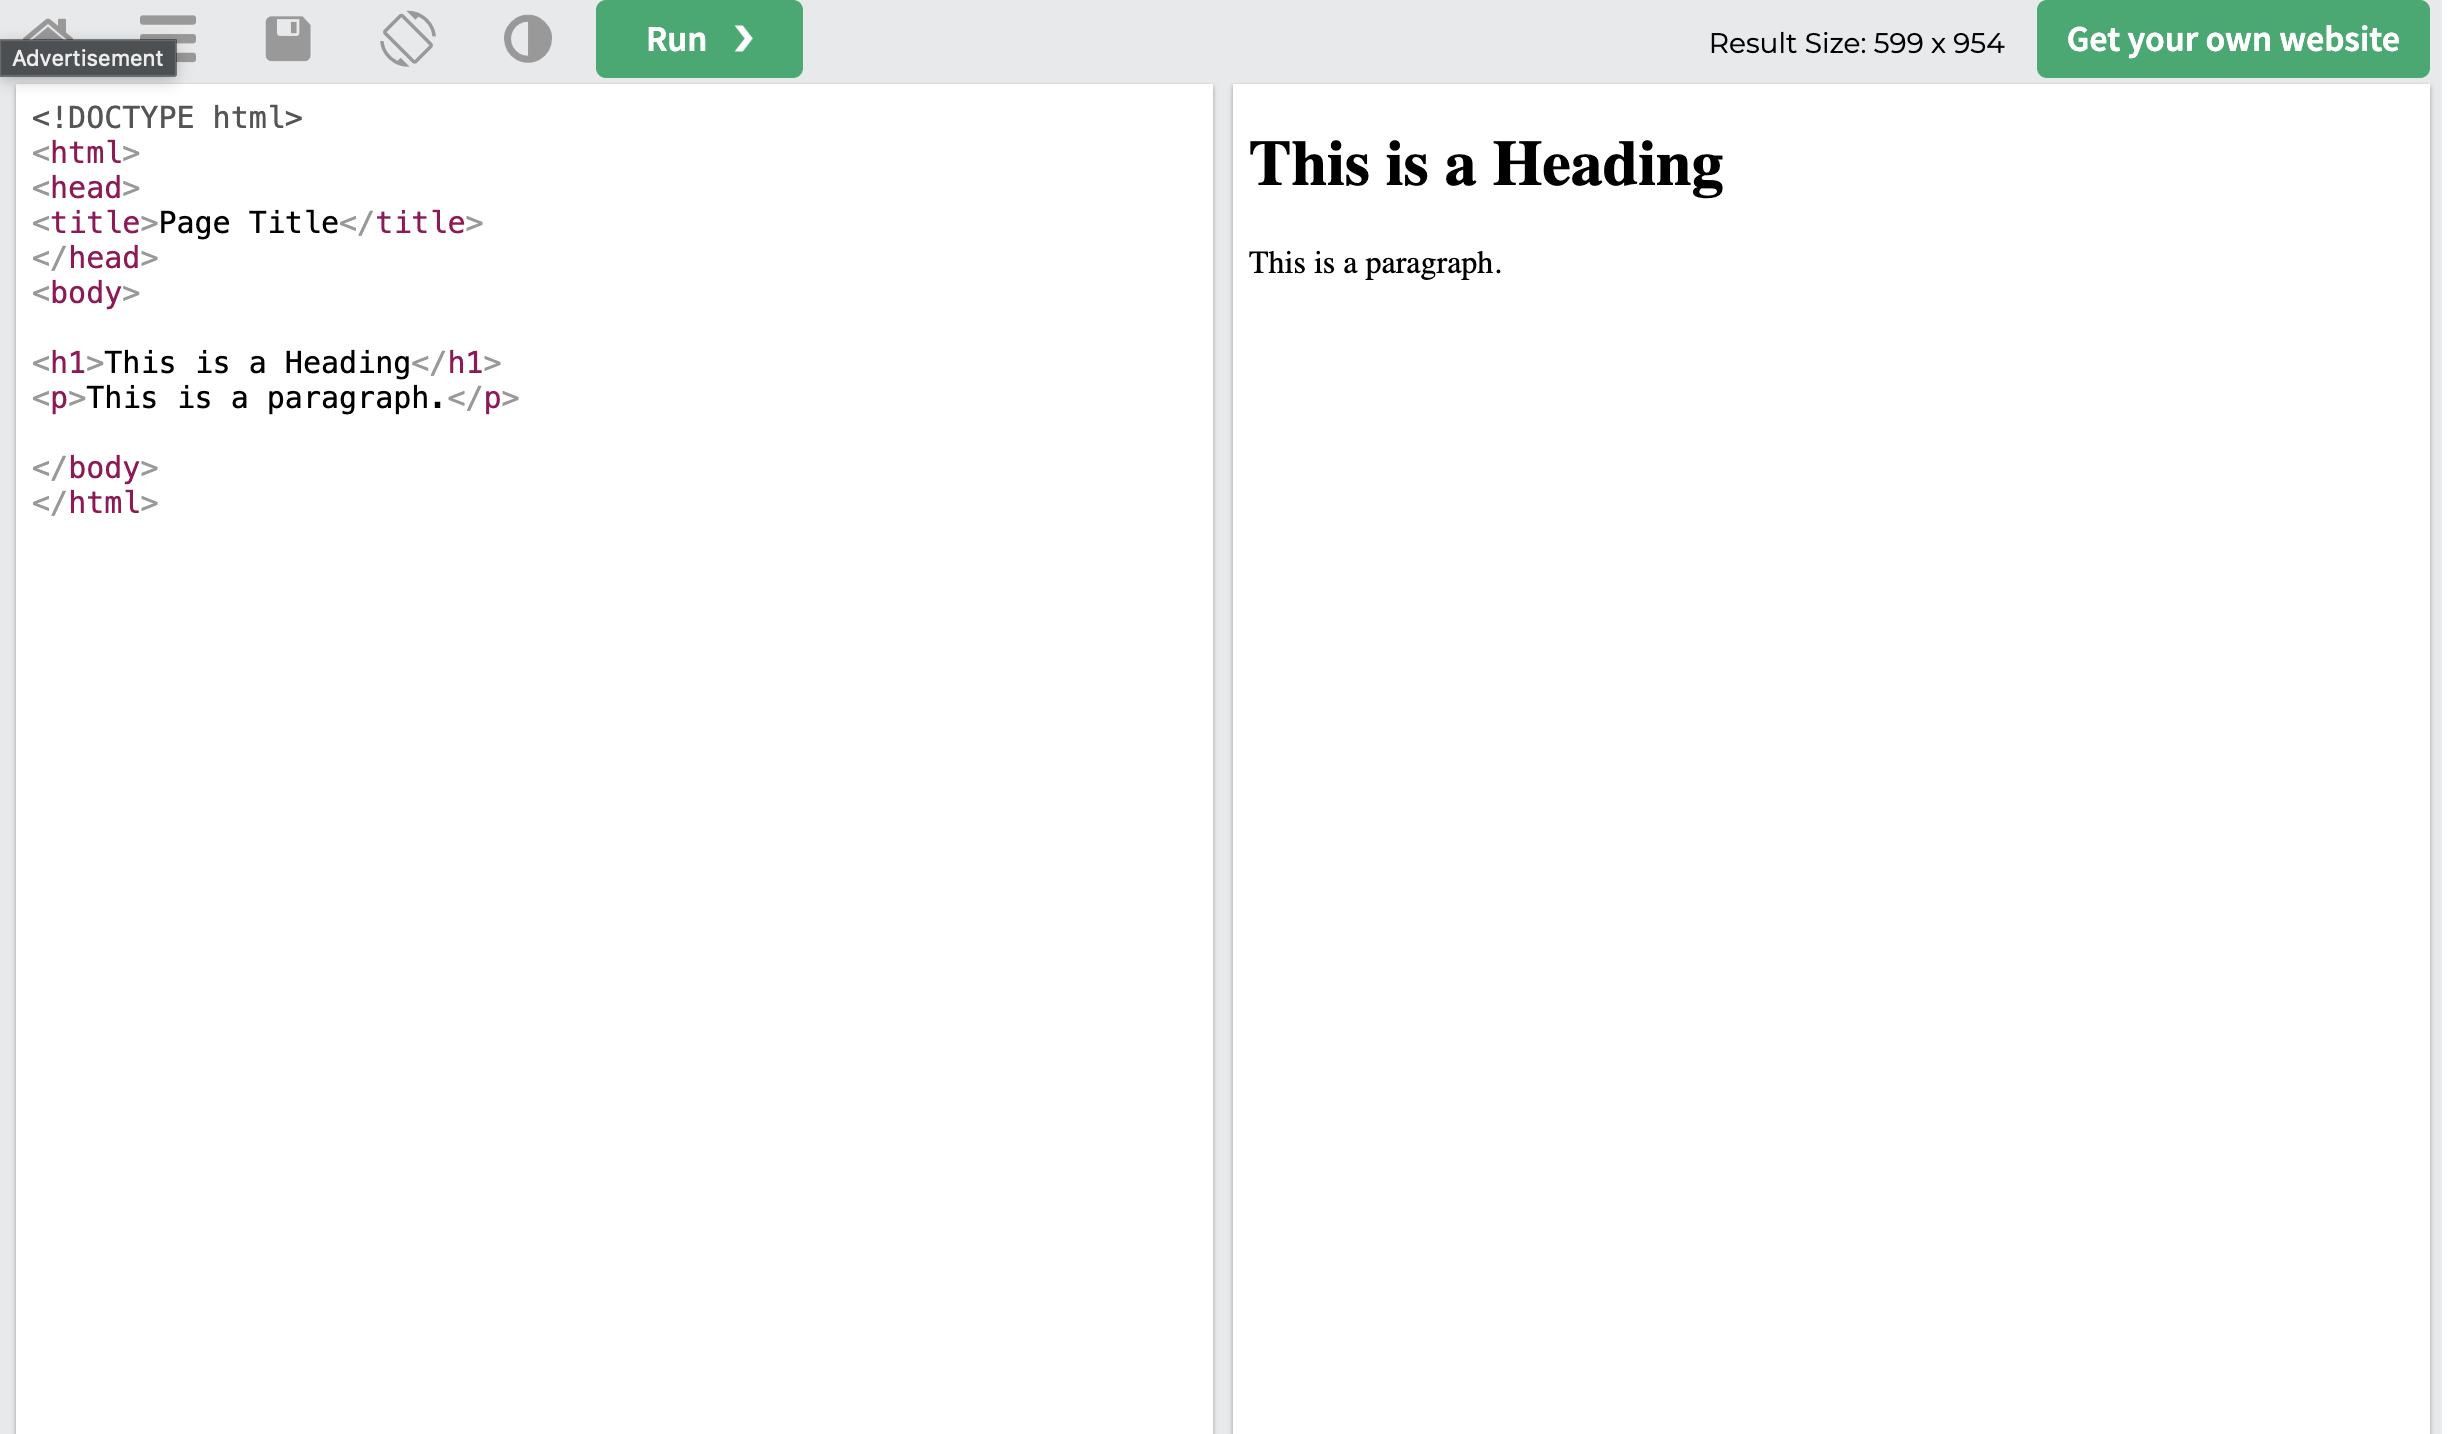This screenshot has width=2450, height=1434.
Task: Click the closing body tag in editor
Action: [x=95, y=468]
